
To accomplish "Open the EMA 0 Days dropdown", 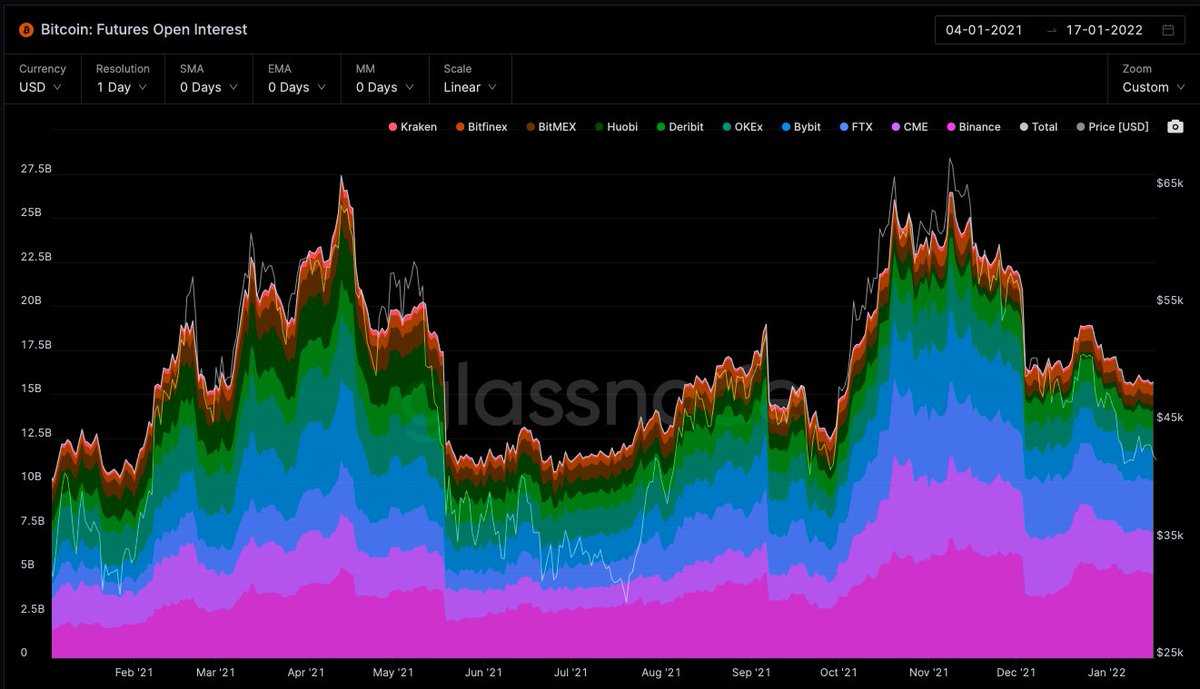I will click(x=297, y=79).
